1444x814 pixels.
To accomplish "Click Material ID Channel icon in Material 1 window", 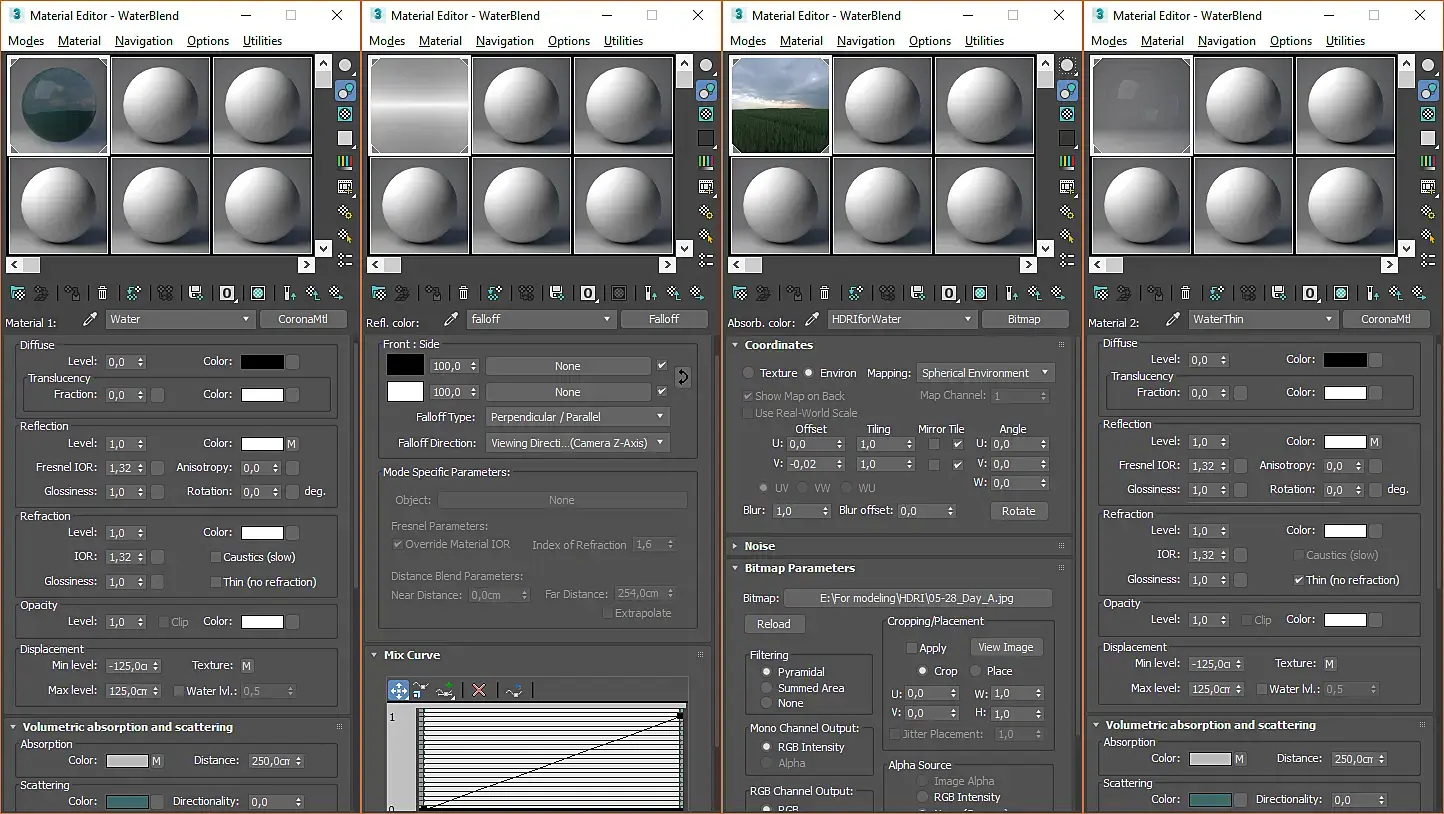I will (227, 293).
